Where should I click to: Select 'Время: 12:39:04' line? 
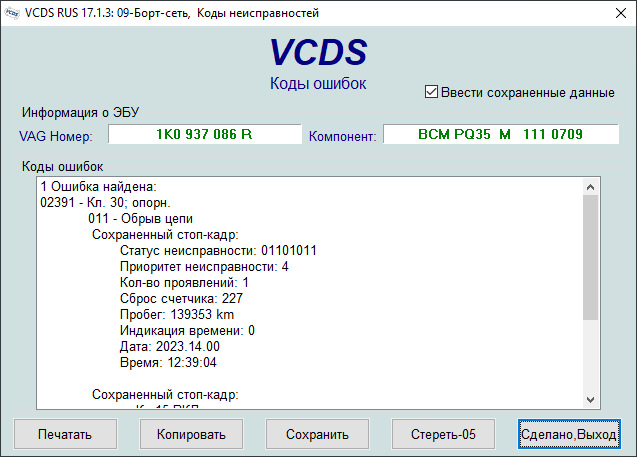pos(168,362)
